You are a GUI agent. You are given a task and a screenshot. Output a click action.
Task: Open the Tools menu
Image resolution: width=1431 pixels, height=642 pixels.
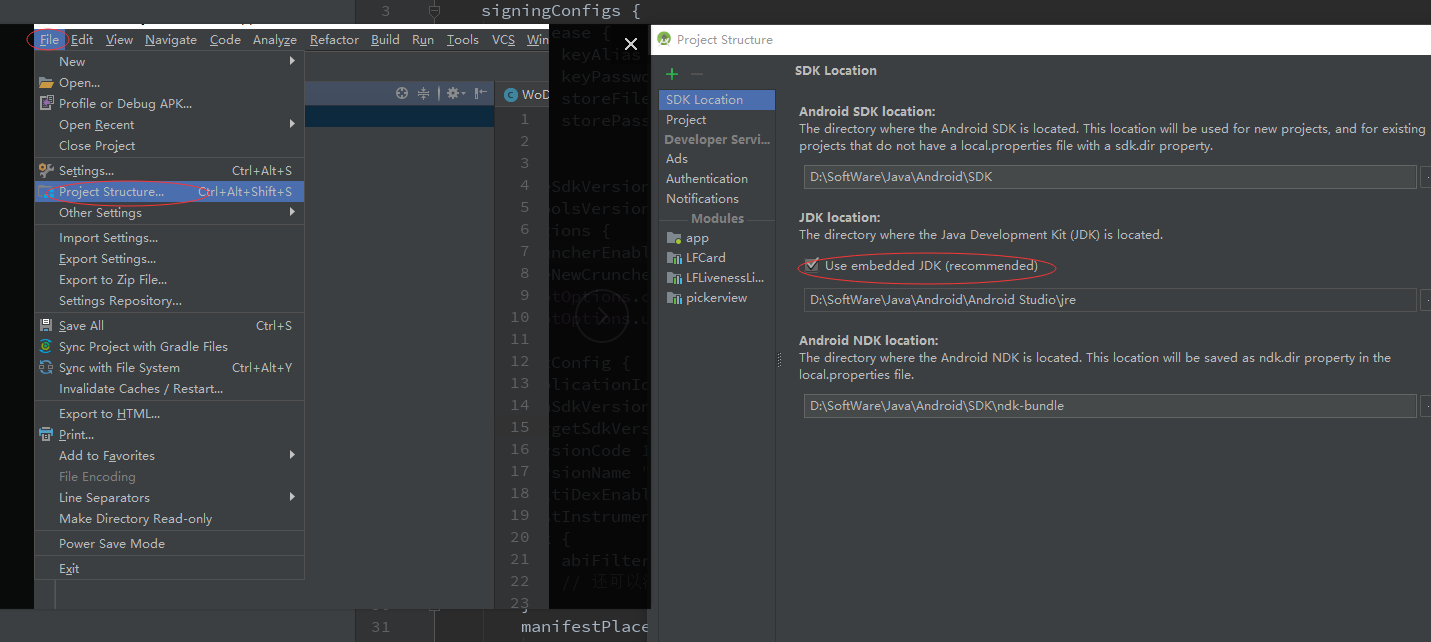point(463,40)
